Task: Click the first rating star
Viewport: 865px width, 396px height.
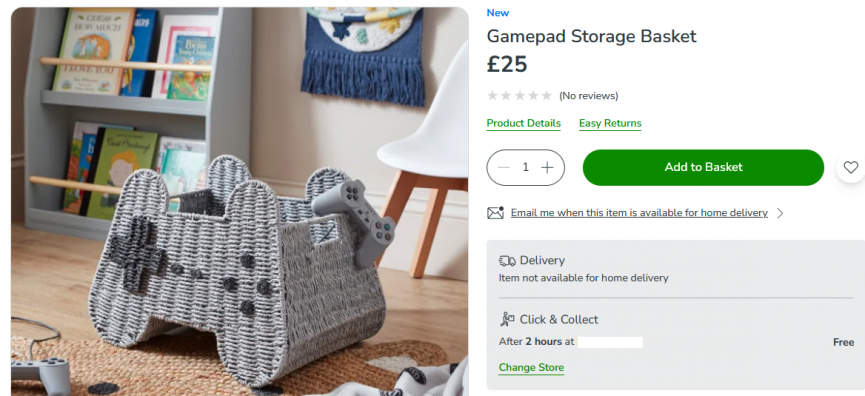Action: point(492,96)
